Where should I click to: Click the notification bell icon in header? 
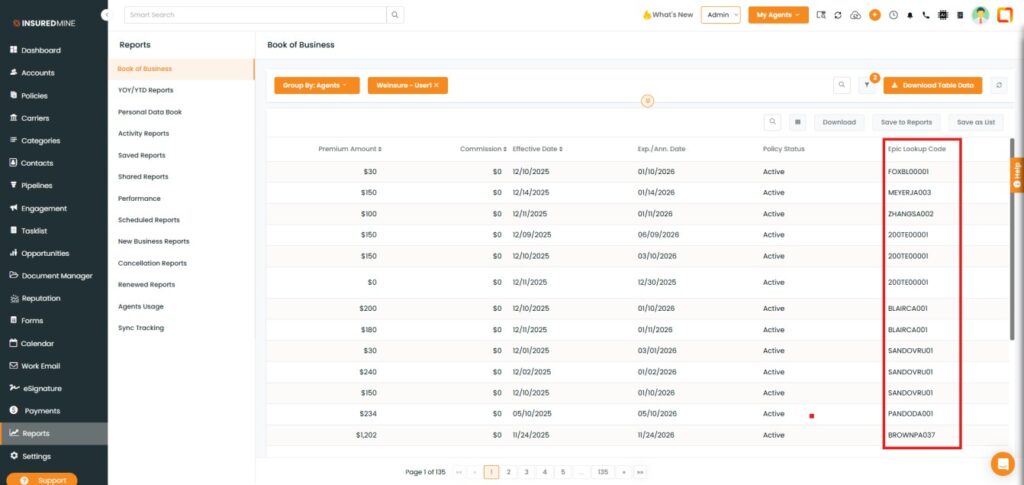909,15
